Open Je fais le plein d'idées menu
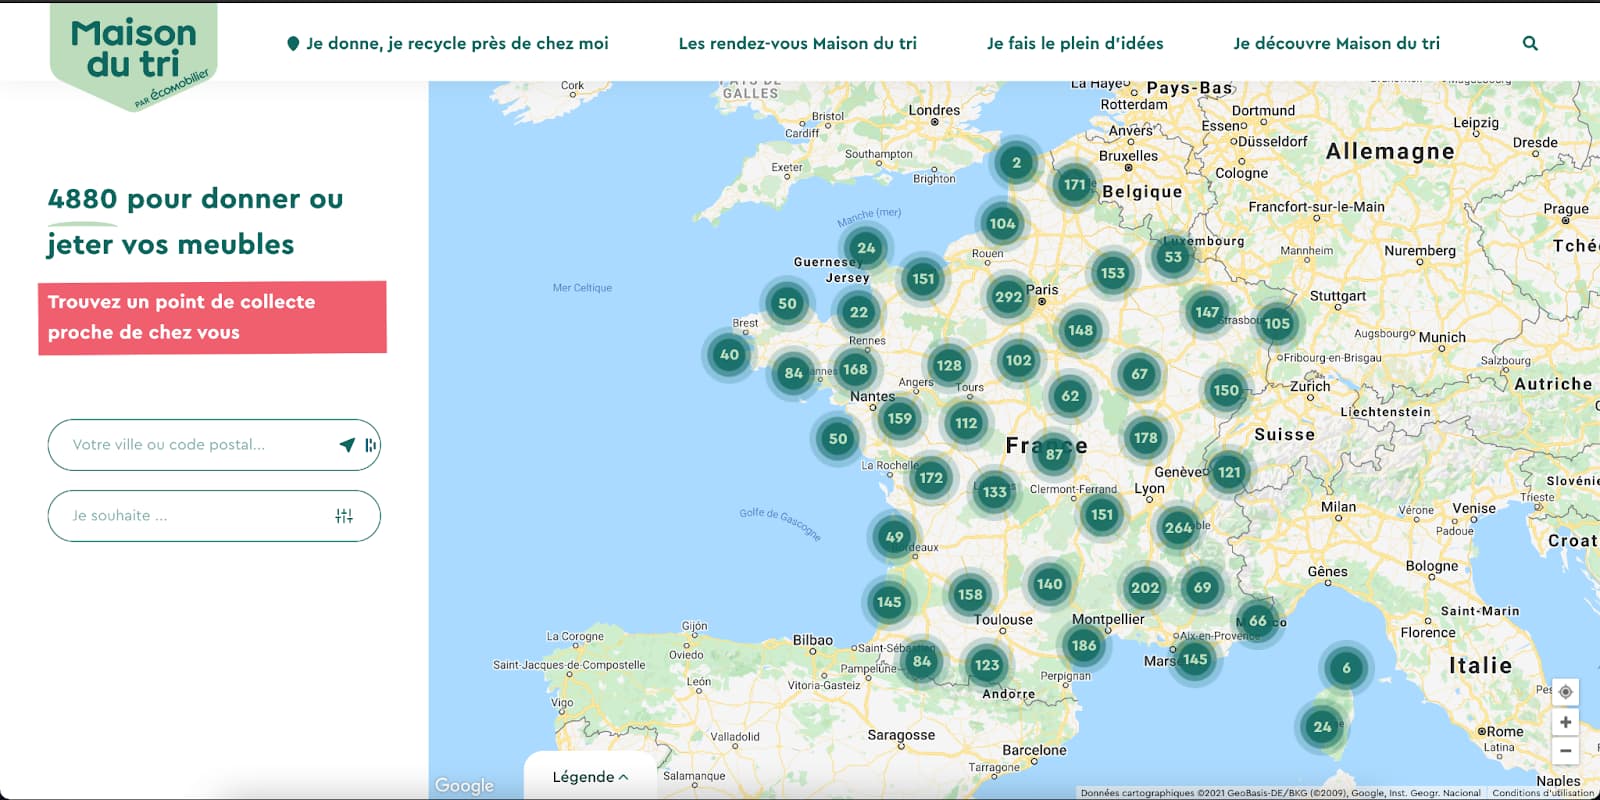Viewport: 1600px width, 800px height. click(x=1075, y=44)
